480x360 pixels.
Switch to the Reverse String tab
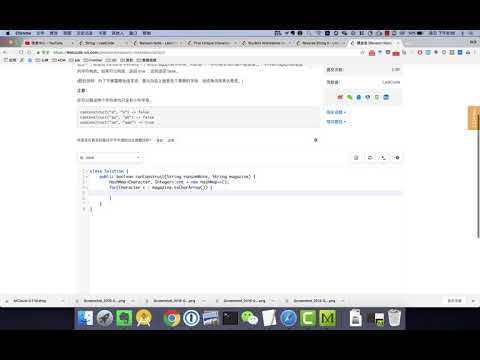click(320, 43)
